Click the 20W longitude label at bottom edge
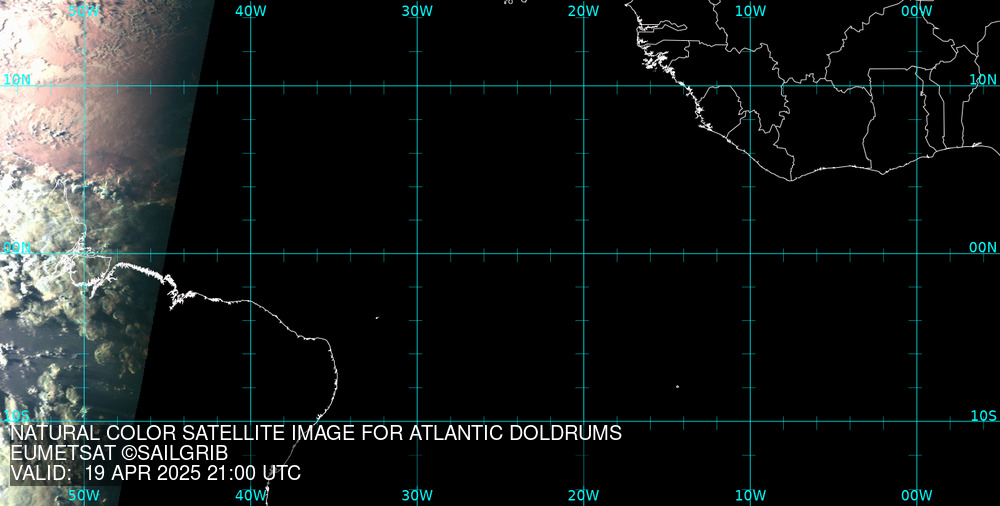Image resolution: width=1000 pixels, height=506 pixels. coord(584,495)
